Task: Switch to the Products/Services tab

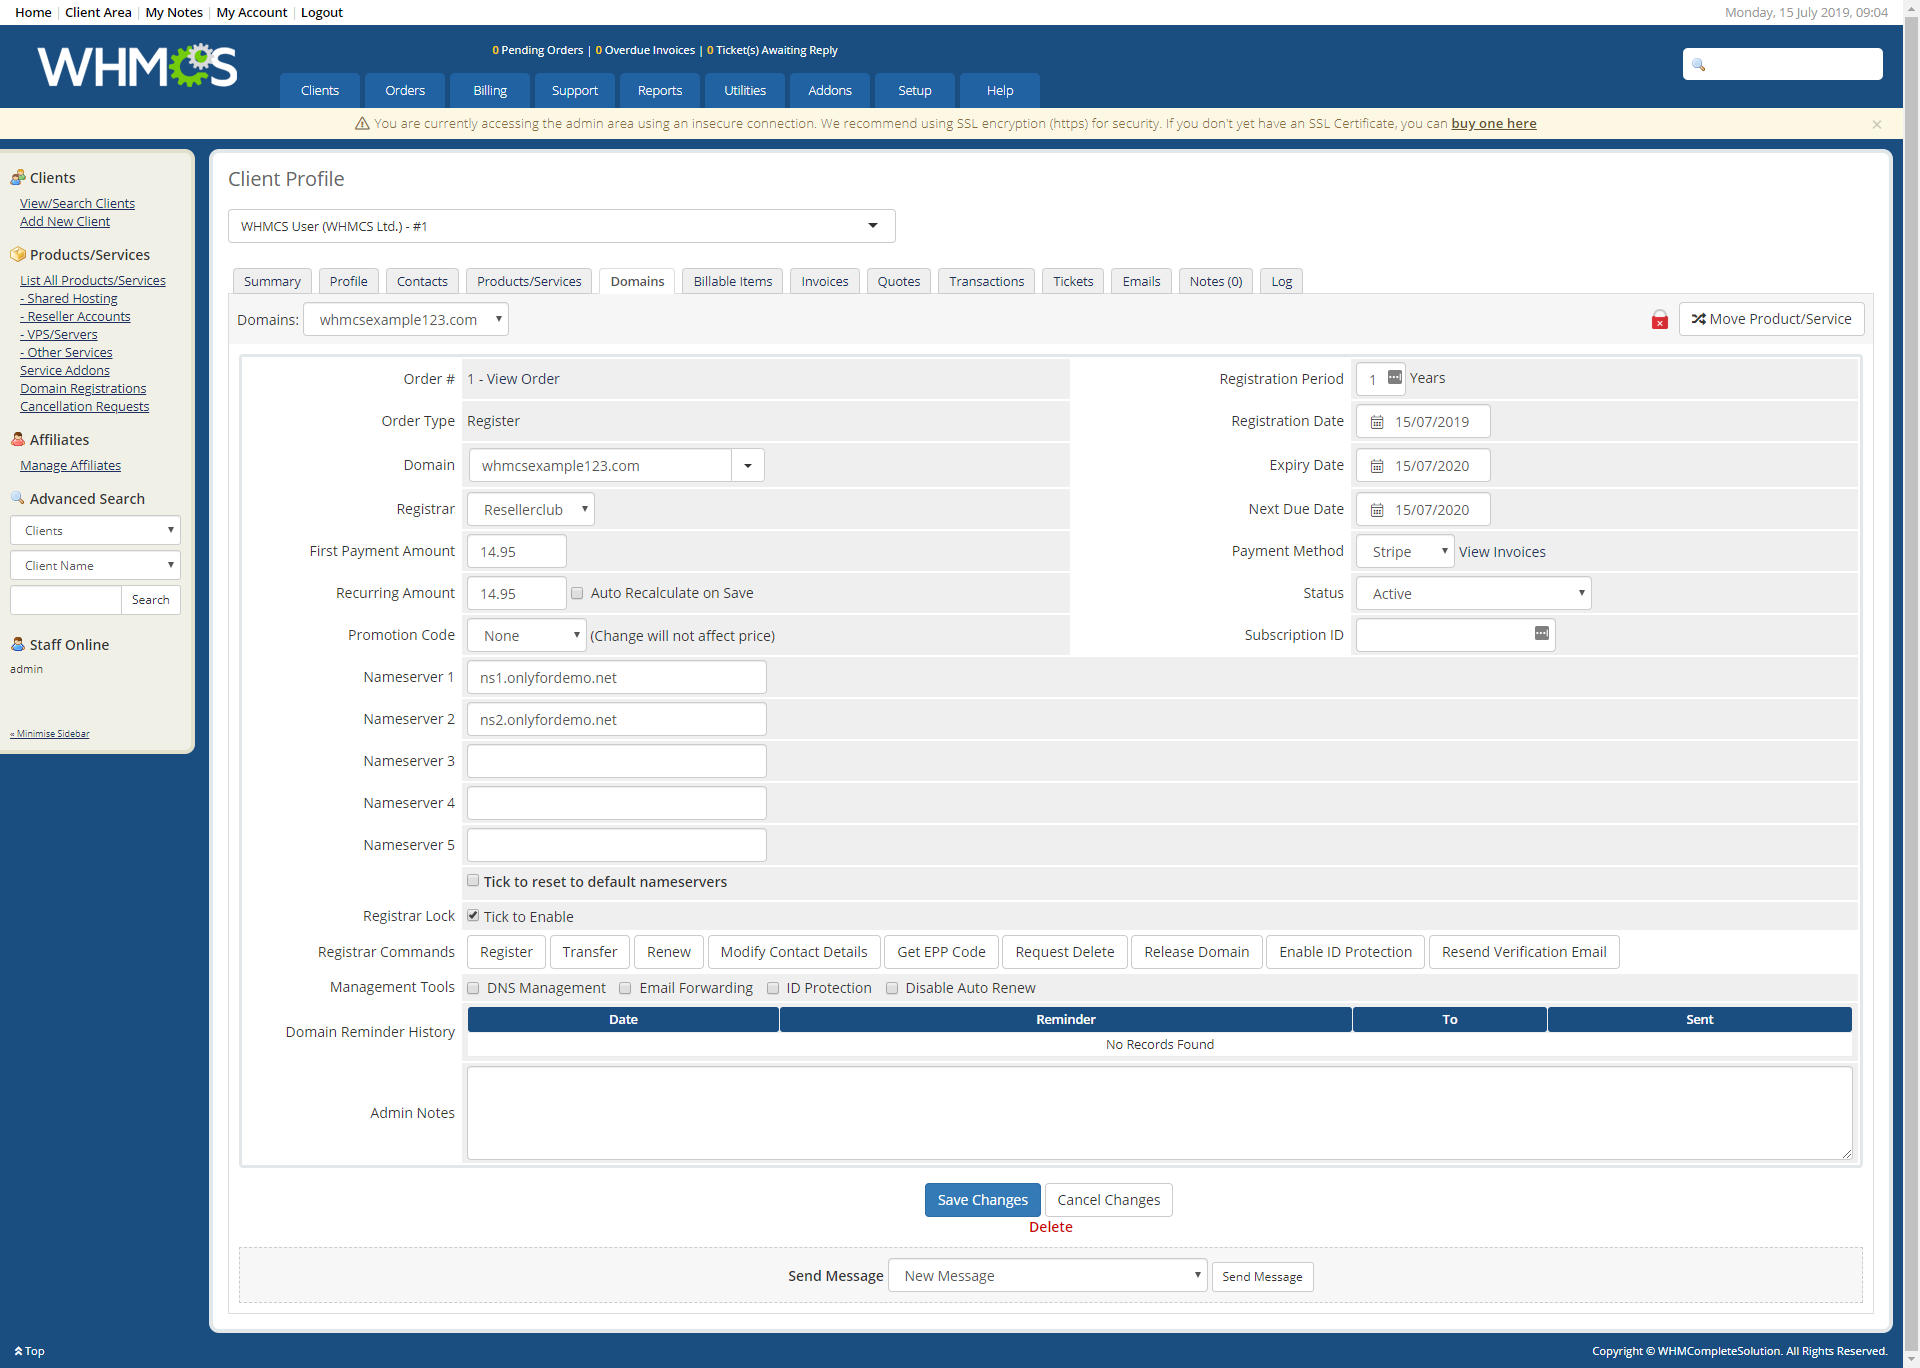Action: tap(529, 282)
